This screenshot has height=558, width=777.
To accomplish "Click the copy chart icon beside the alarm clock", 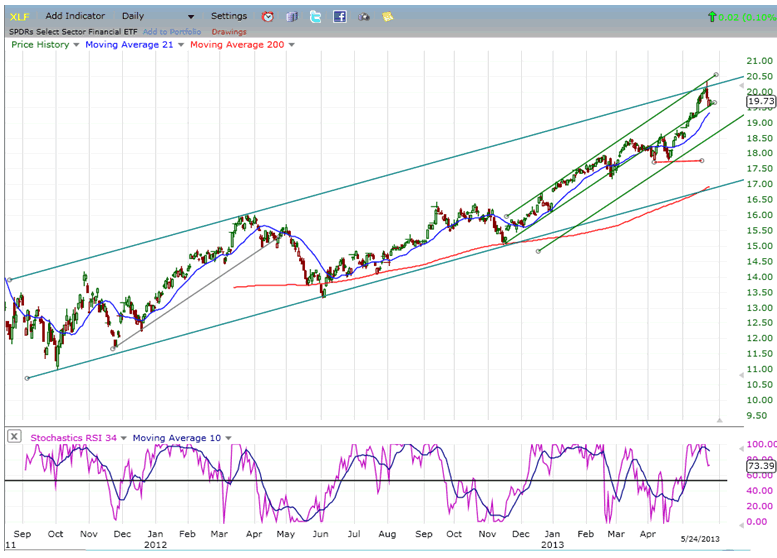I will click(291, 17).
